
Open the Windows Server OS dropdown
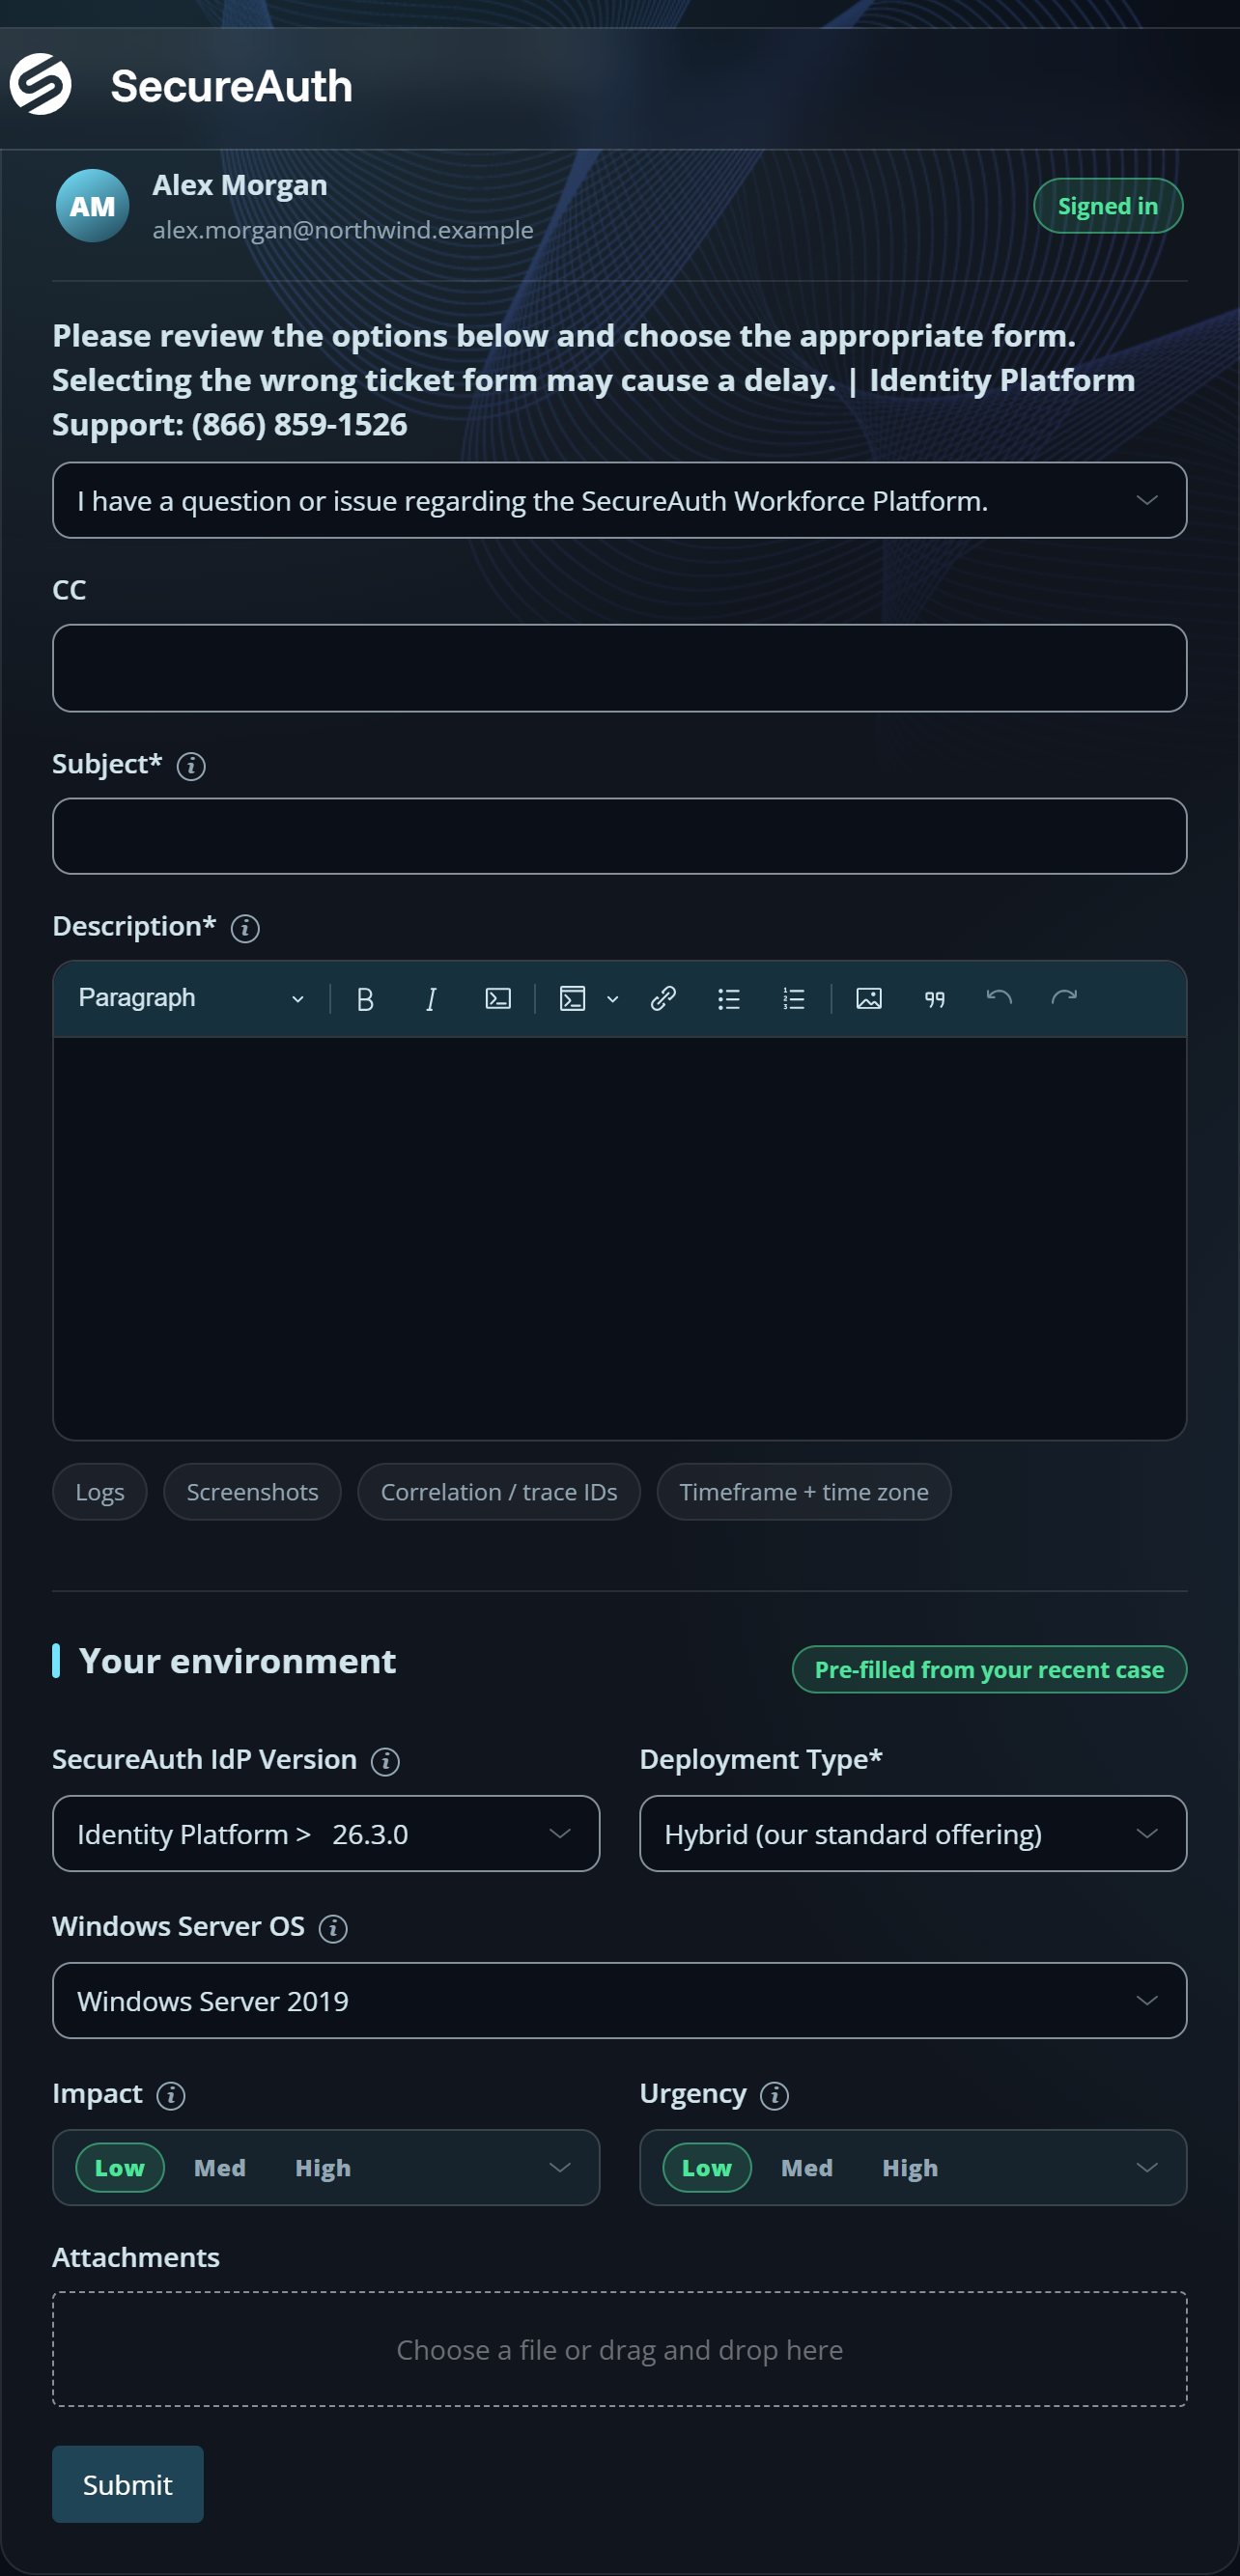tap(620, 2001)
